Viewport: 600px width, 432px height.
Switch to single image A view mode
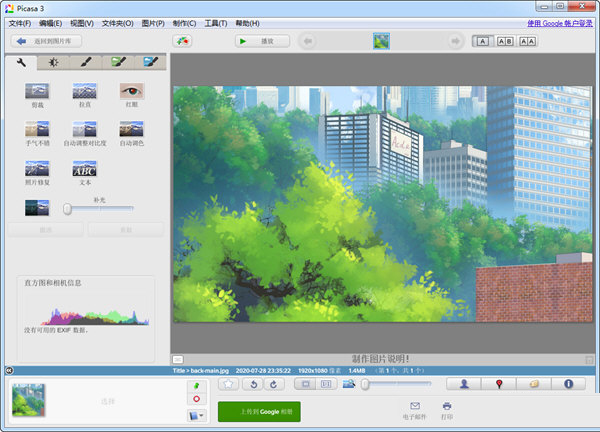click(483, 41)
